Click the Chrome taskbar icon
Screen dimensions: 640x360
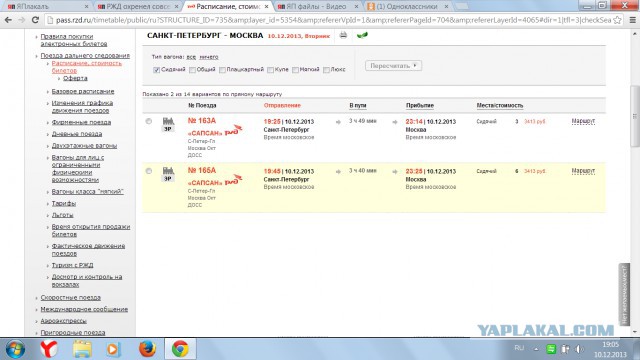point(180,349)
